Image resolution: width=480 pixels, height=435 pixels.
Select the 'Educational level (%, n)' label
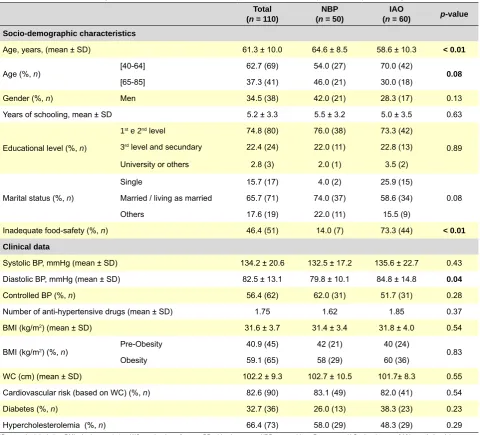(45, 148)
